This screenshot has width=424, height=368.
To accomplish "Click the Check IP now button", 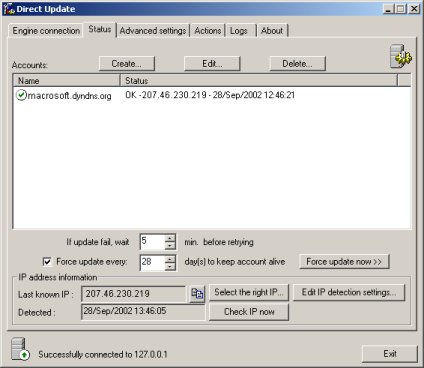I will 249,312.
